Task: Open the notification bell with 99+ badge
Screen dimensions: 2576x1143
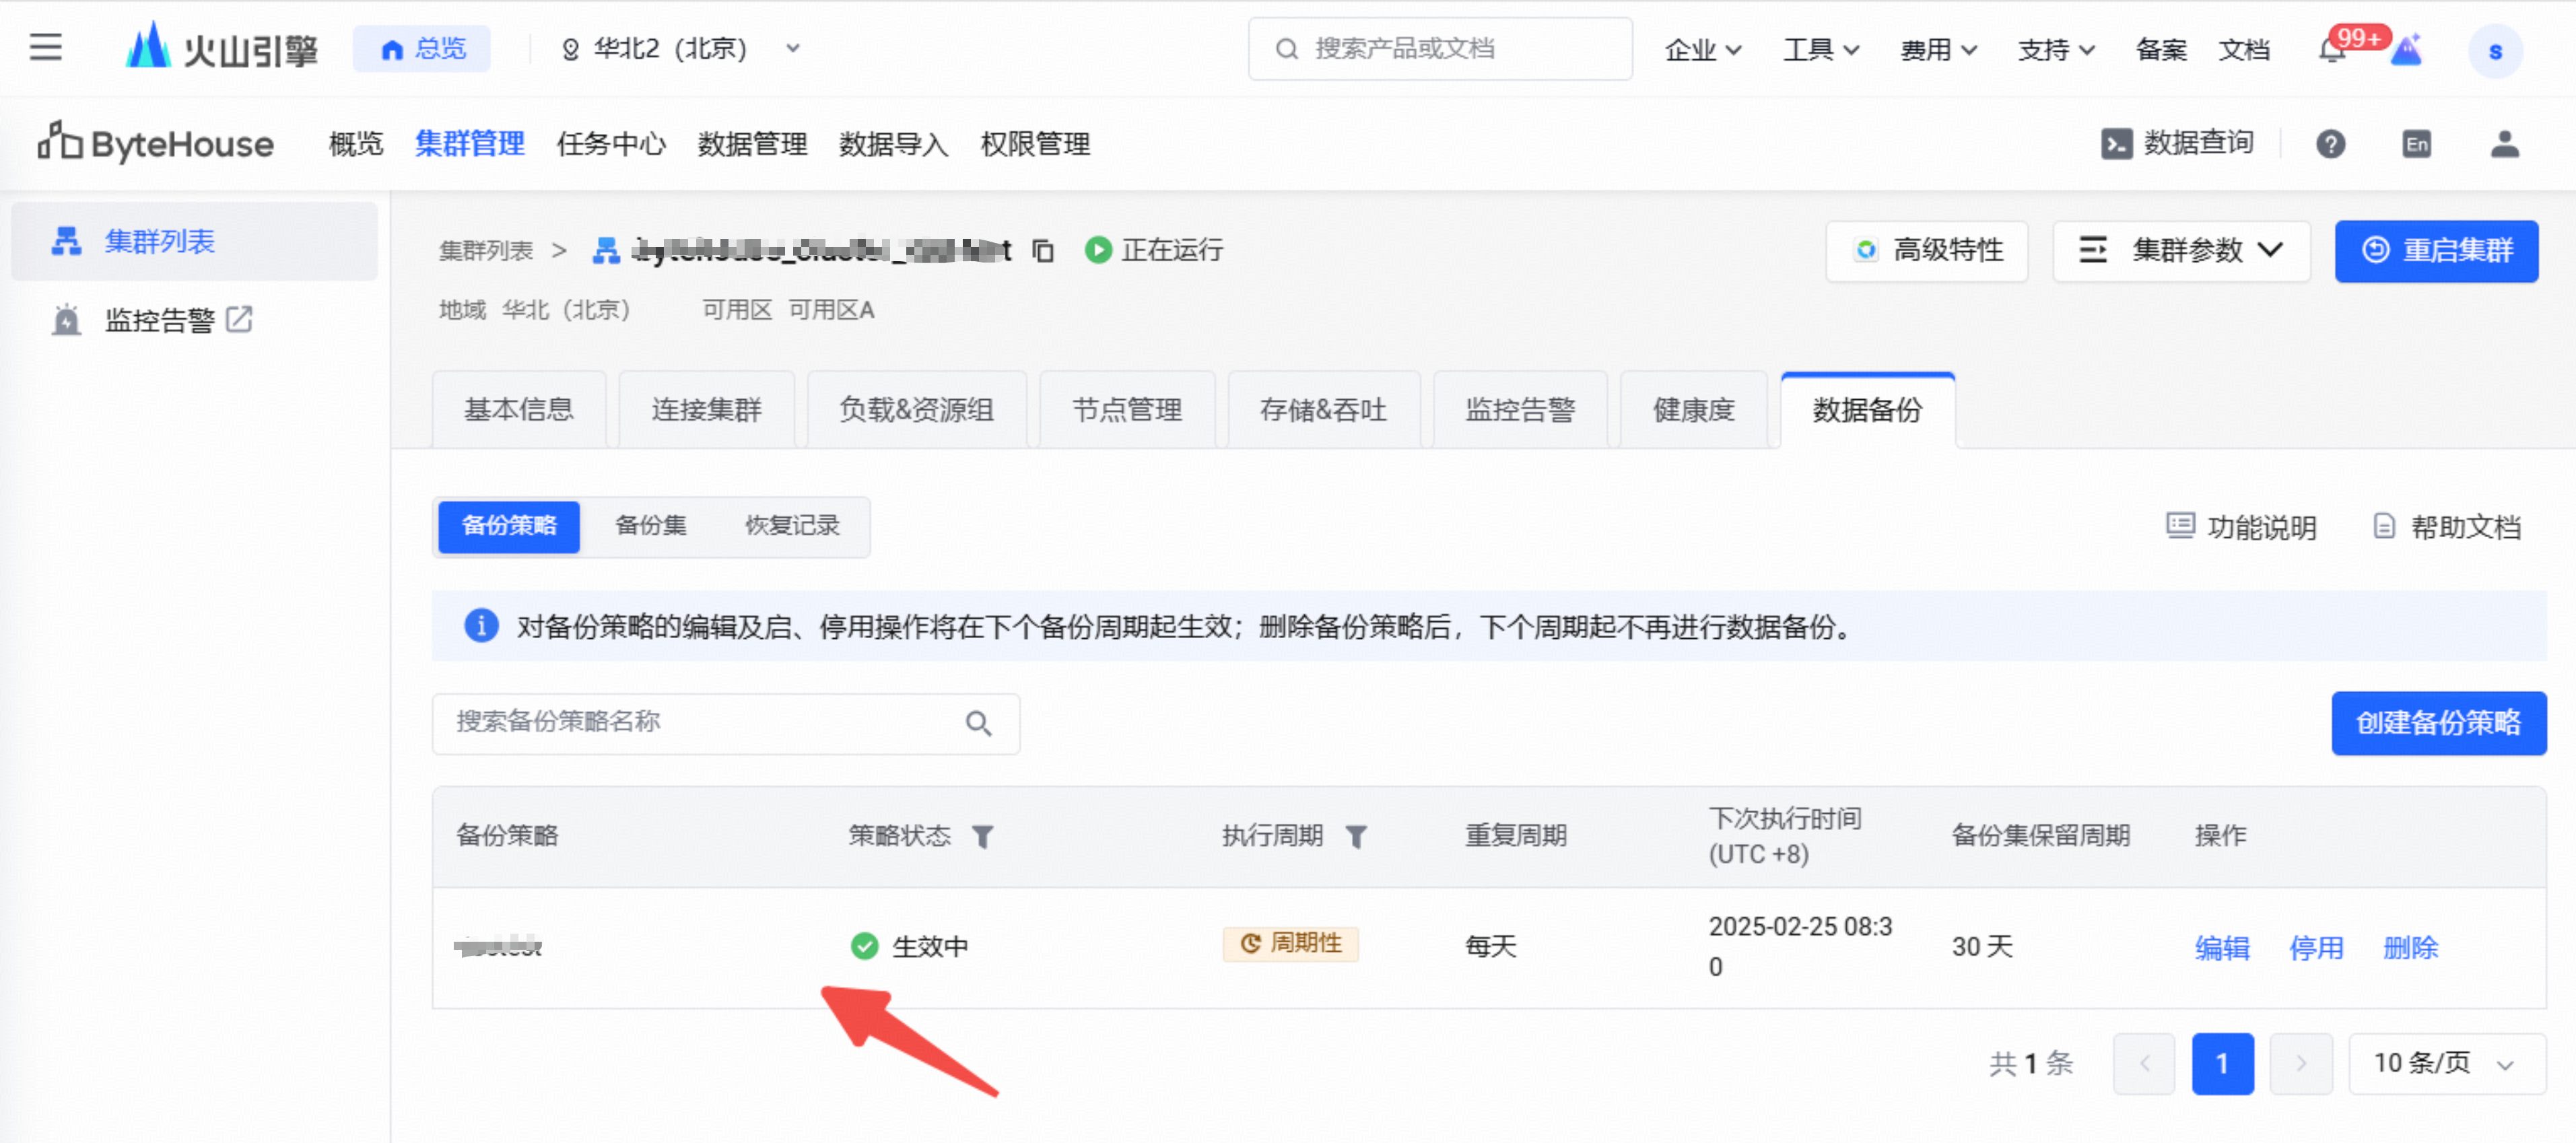Action: (2332, 49)
